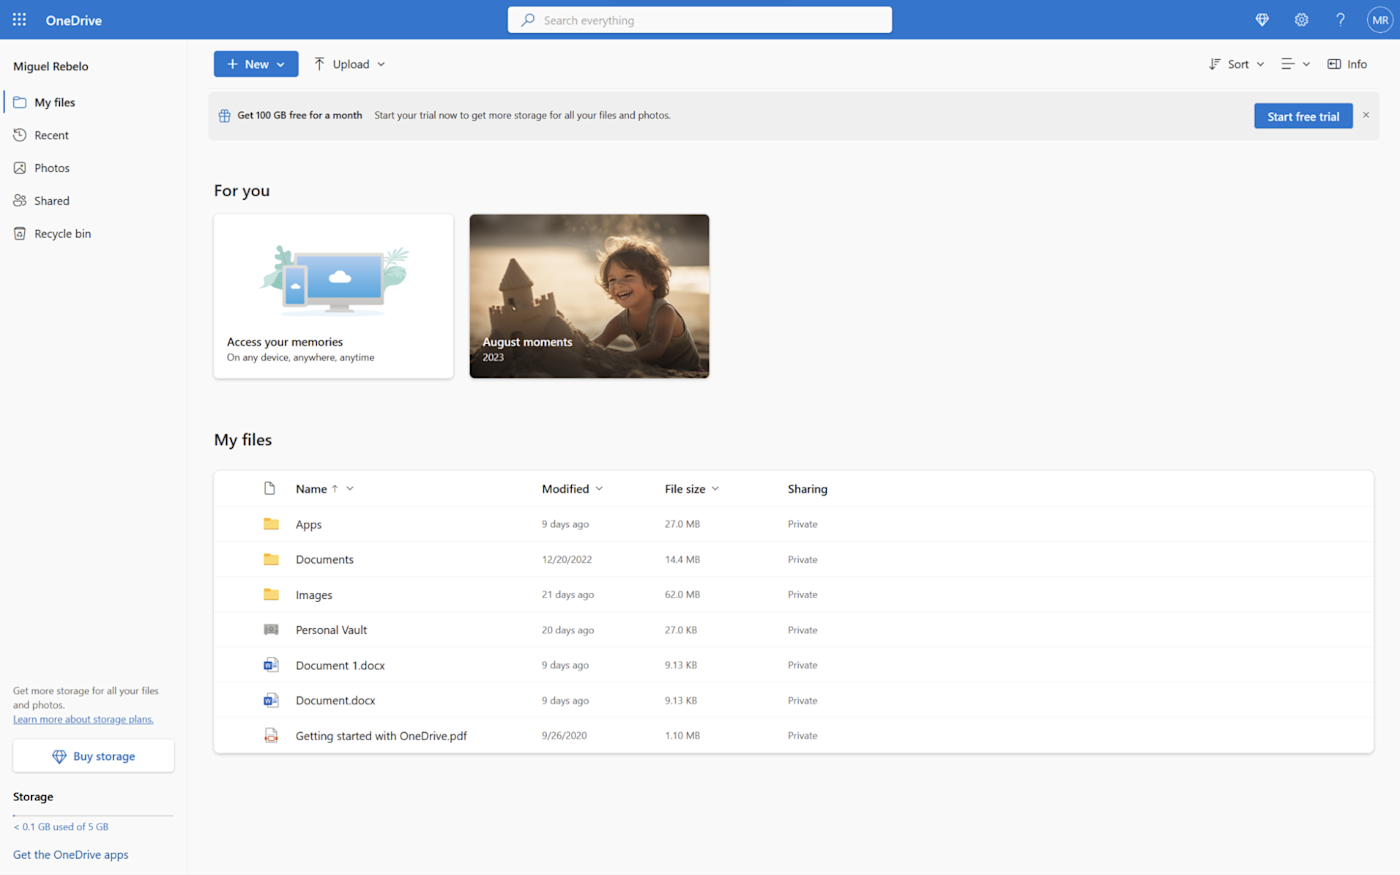The height and width of the screenshot is (875, 1400).
Task: Click the Images folder icon
Action: coord(271,594)
